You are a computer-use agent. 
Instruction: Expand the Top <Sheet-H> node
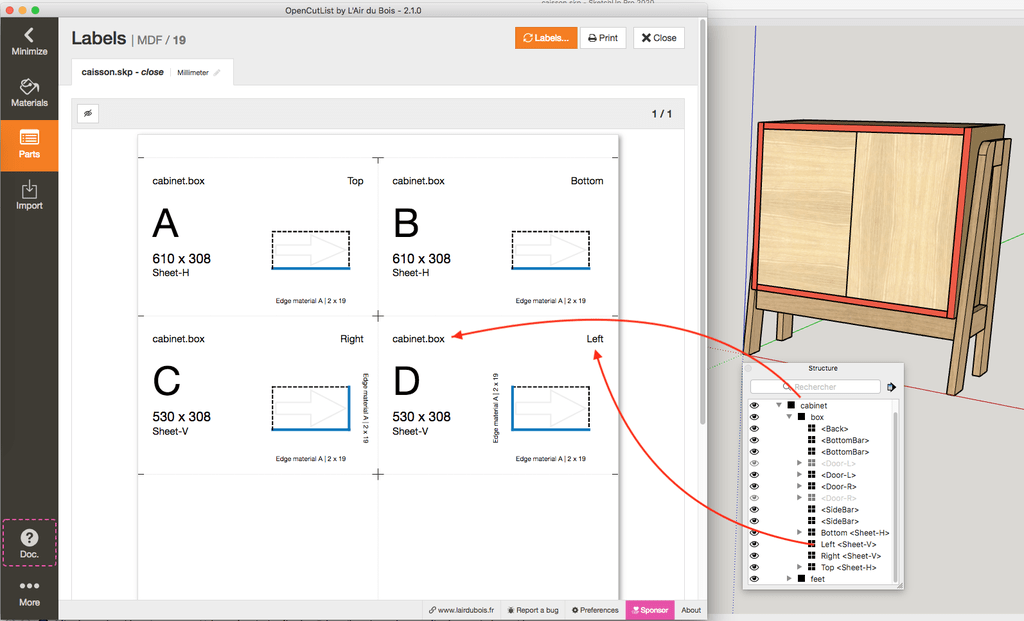coord(799,567)
